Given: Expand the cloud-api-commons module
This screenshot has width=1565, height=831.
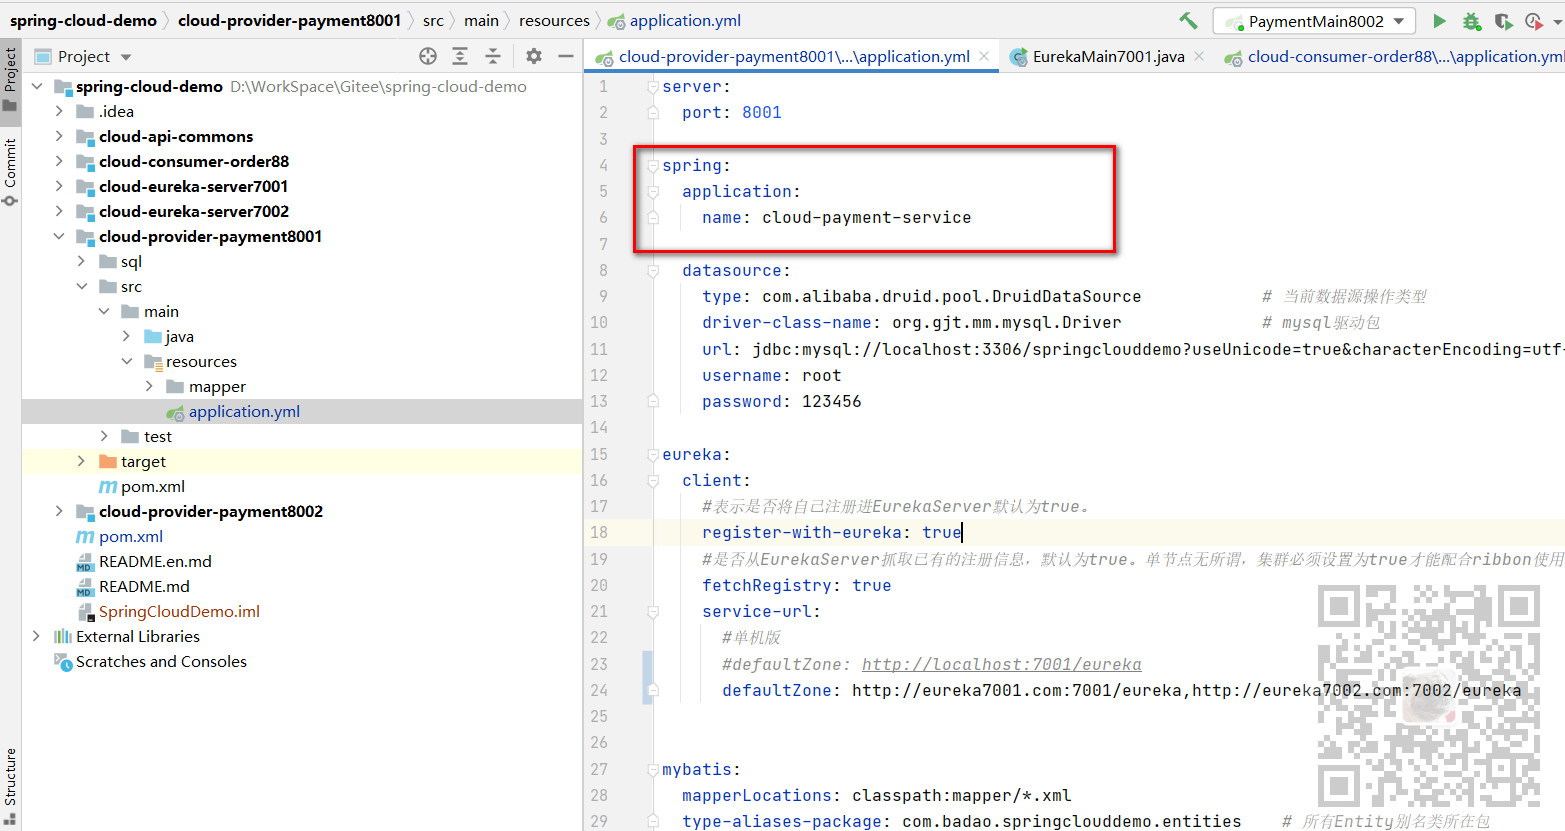Looking at the screenshot, I should (x=59, y=137).
